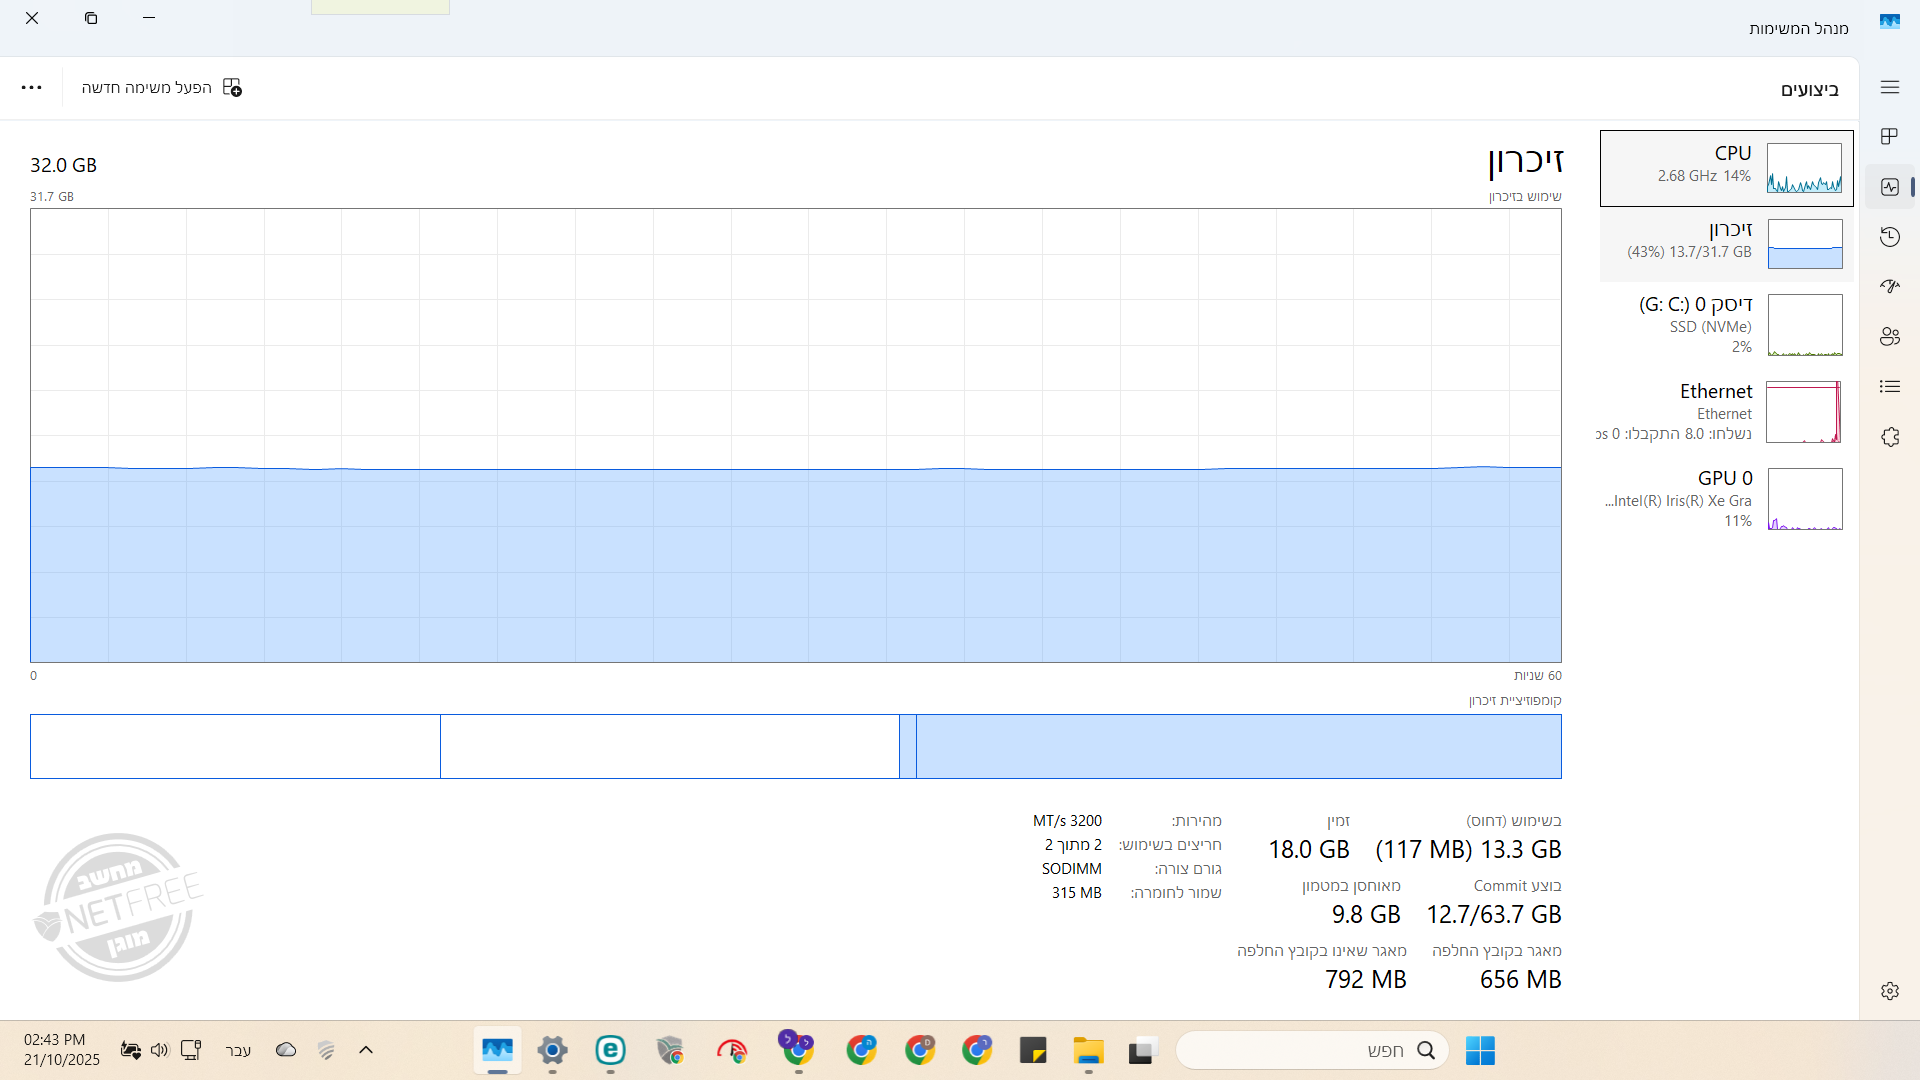Click the memory composition bar
The image size is (1920, 1080).
coord(795,746)
